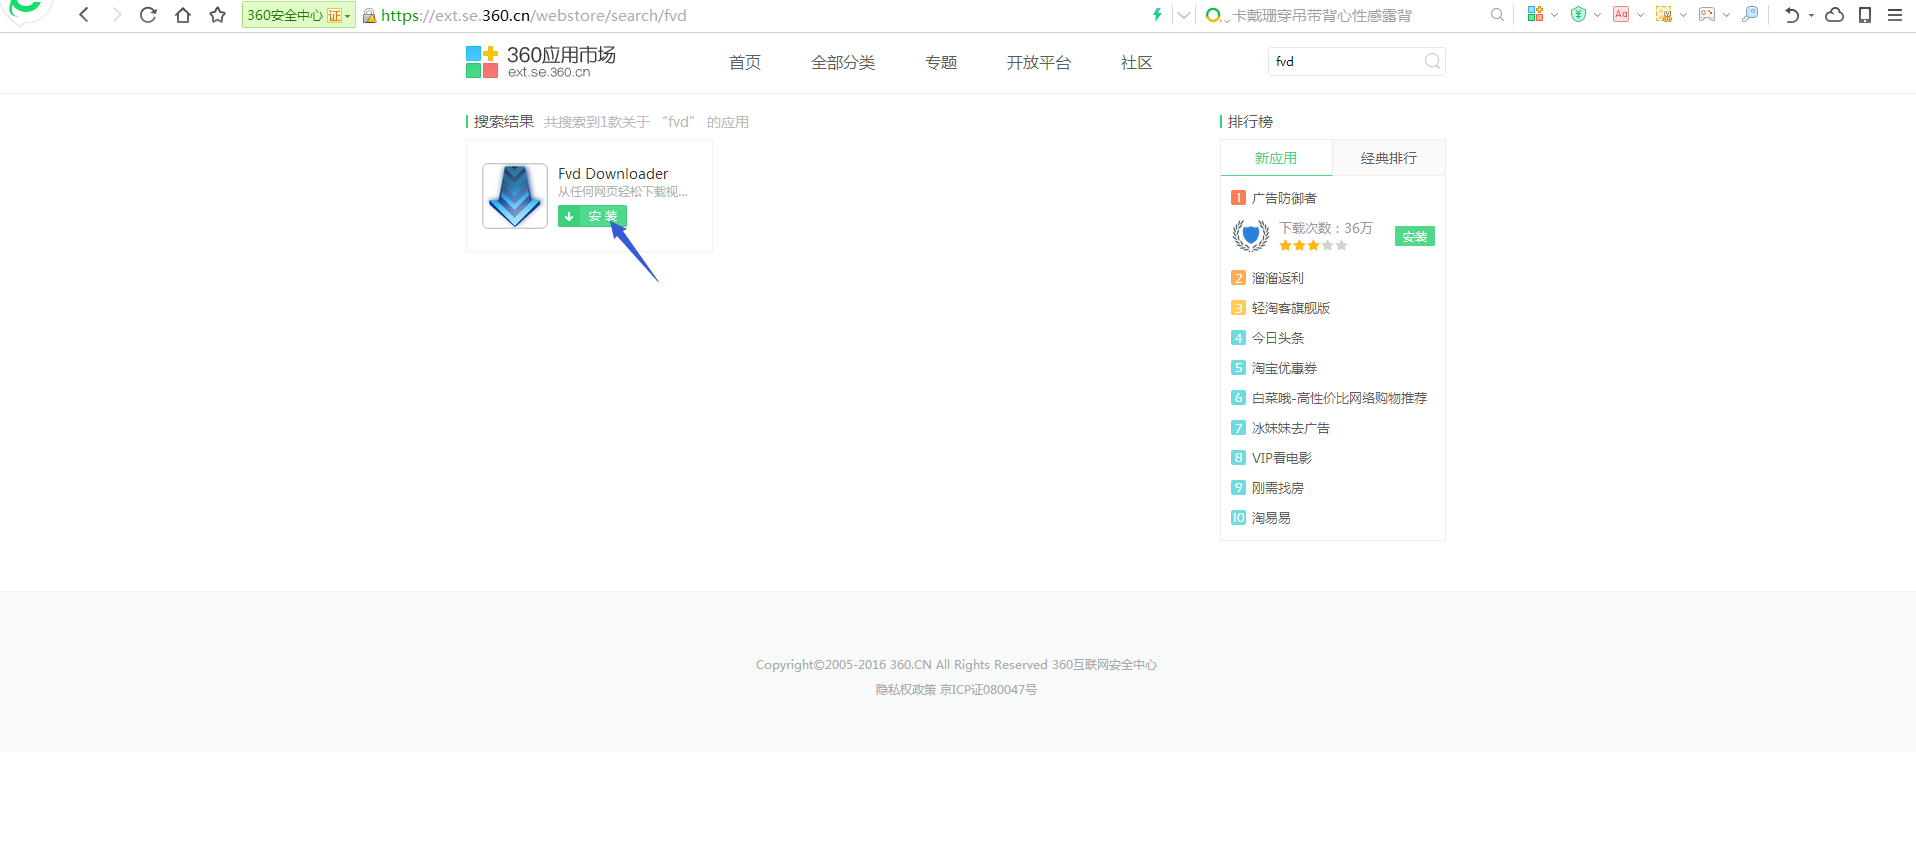Expand the address bar history dropdown

pyautogui.click(x=1183, y=15)
